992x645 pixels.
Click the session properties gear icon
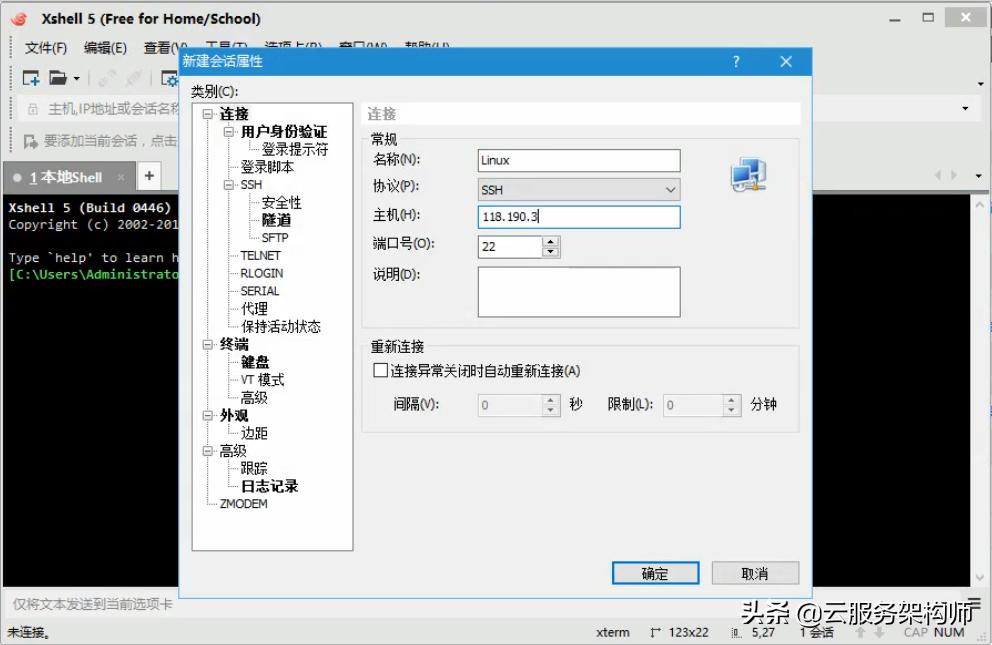point(168,79)
